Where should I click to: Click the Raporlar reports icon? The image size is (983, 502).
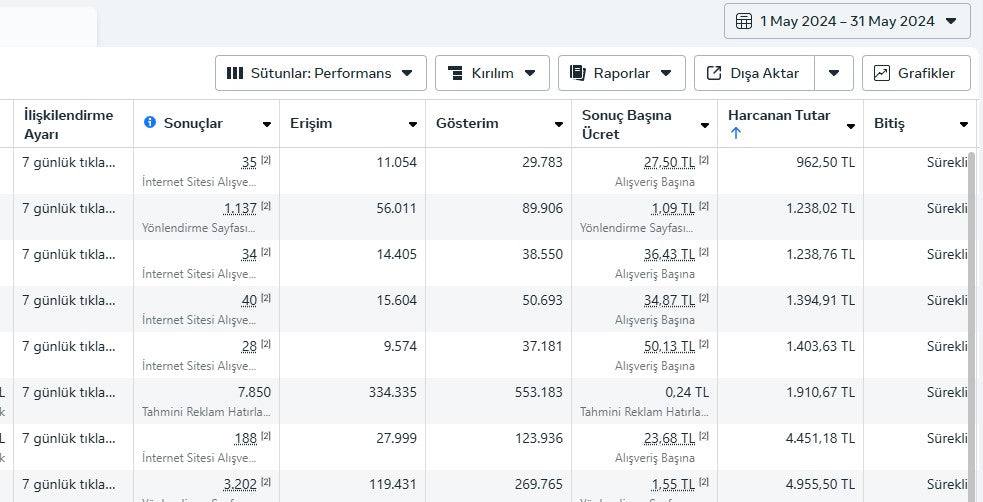coord(577,73)
